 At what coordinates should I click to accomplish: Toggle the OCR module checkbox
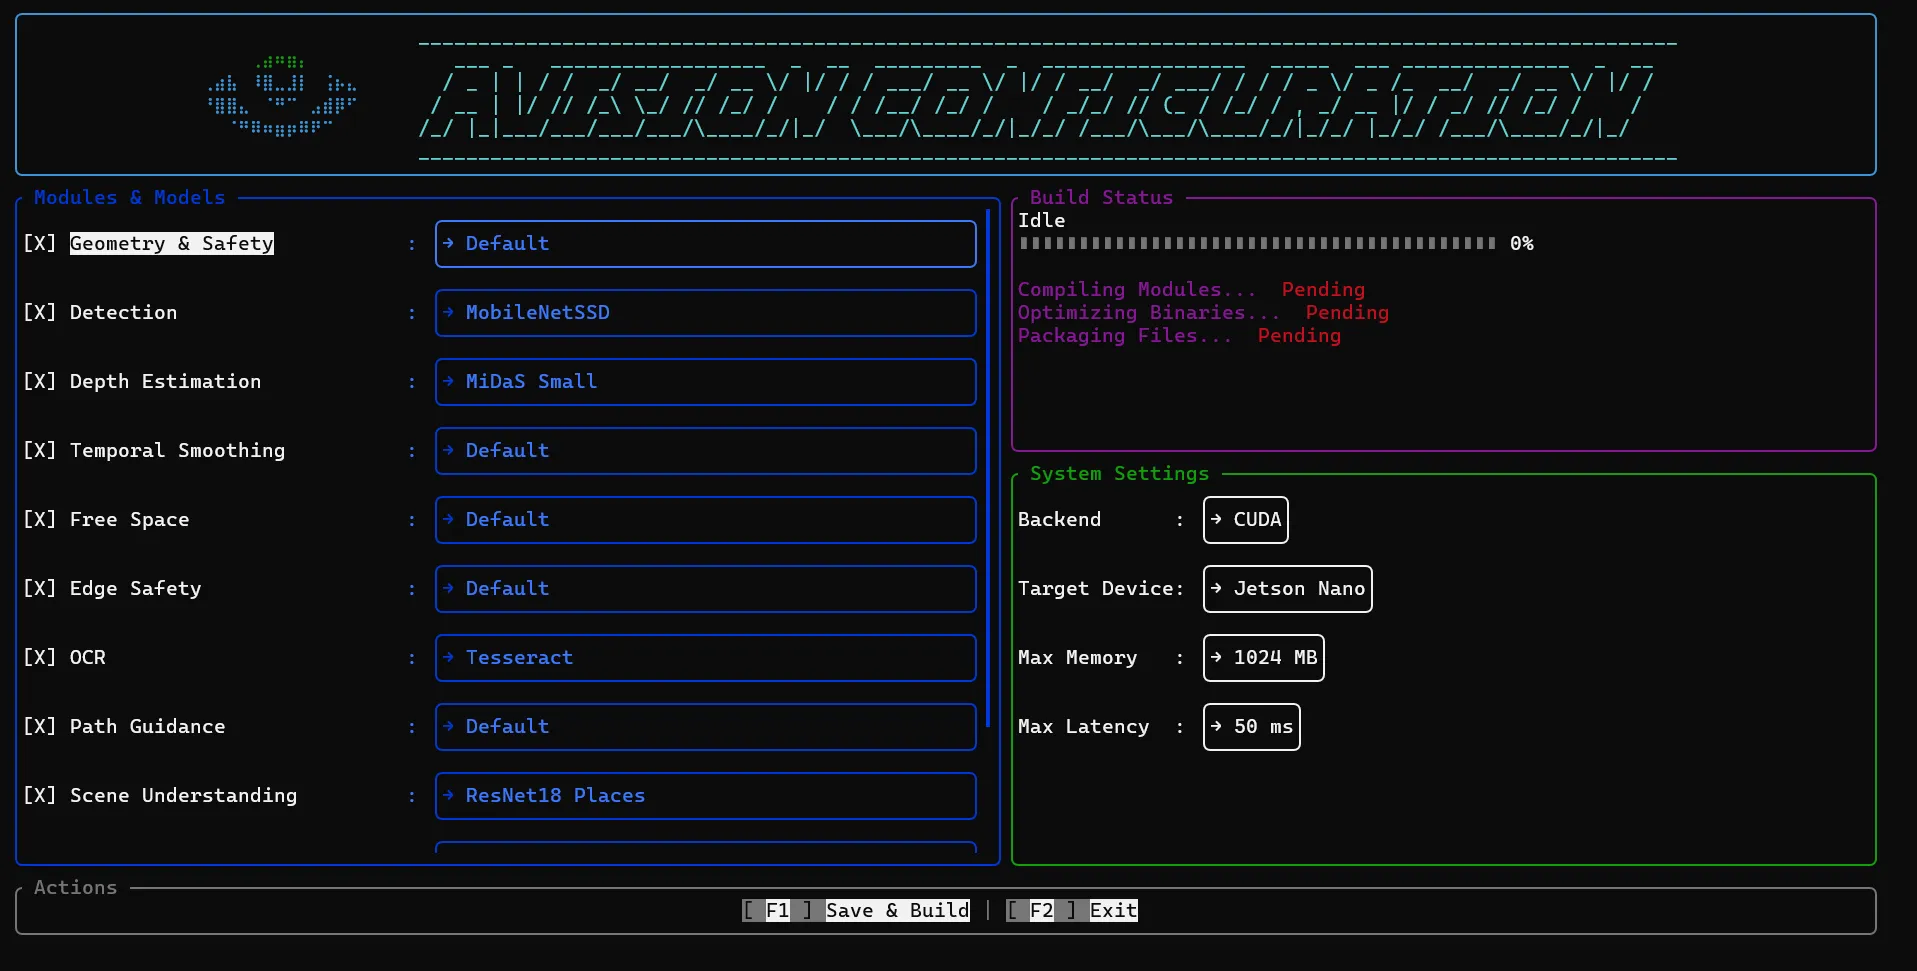click(x=40, y=658)
